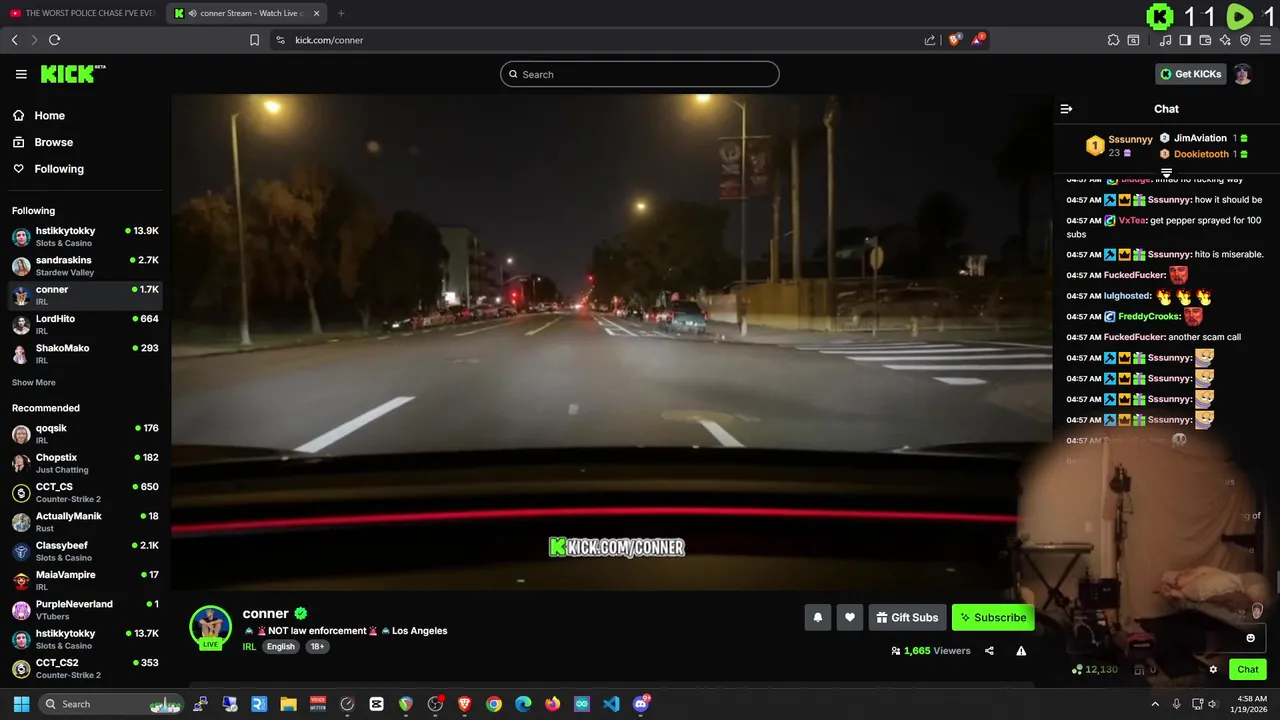
Task: Open Discord from the taskbar
Action: coord(641,704)
